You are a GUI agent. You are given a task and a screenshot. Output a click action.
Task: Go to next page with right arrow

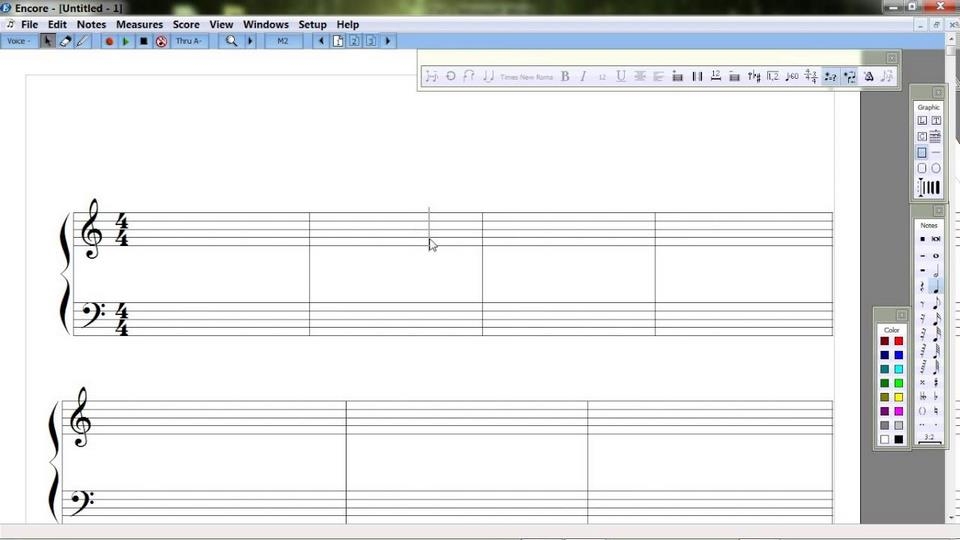coord(388,41)
